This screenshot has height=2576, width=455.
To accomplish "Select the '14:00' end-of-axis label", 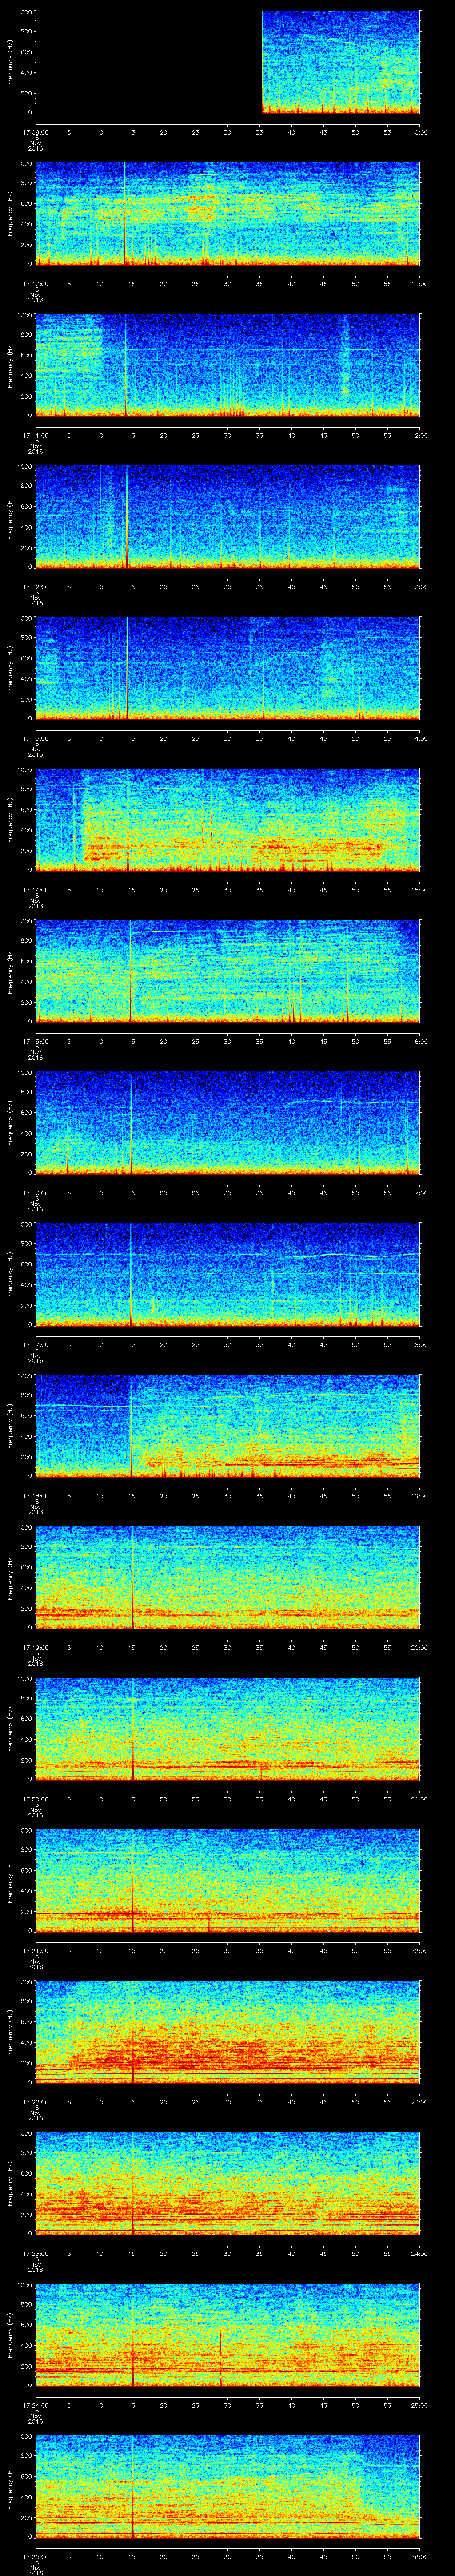I will 419,738.
